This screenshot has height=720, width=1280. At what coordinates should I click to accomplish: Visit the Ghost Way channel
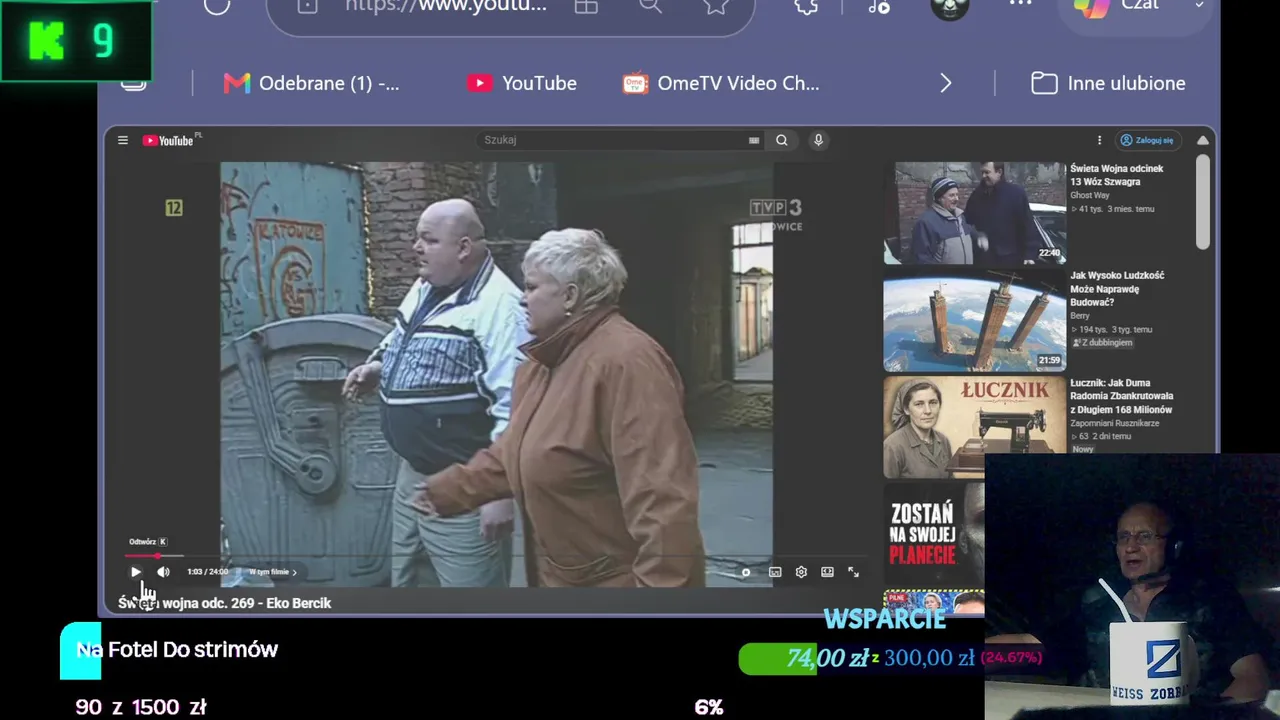tap(1090, 196)
